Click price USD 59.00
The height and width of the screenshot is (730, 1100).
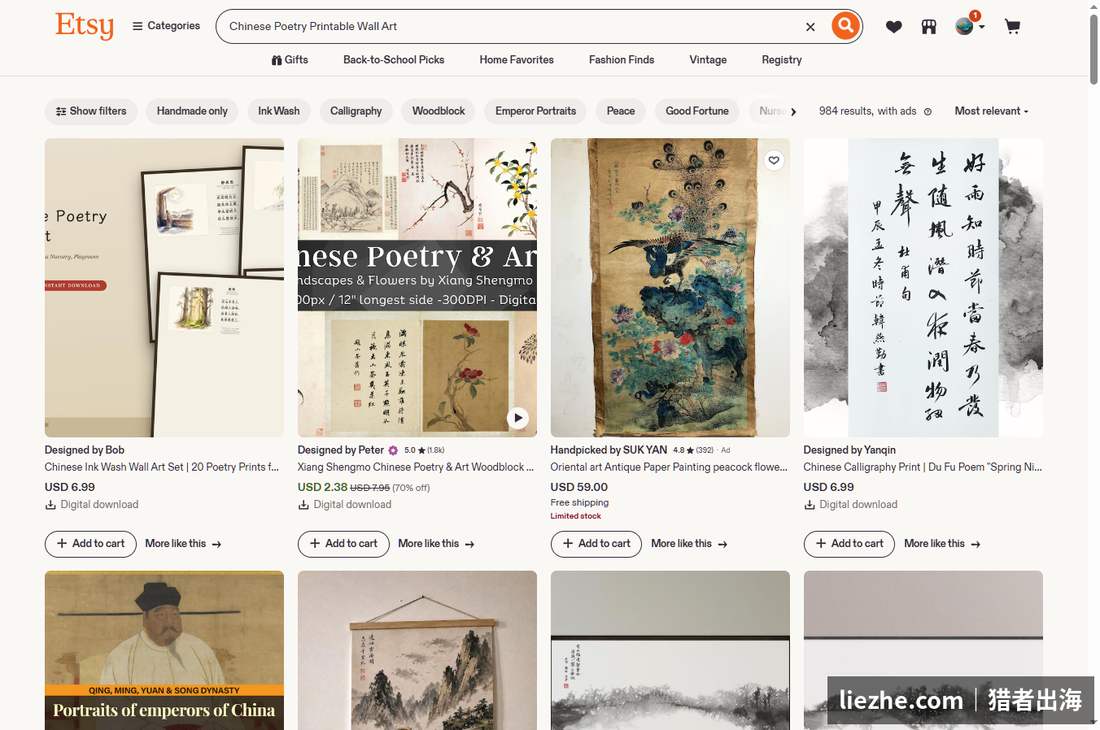click(579, 487)
